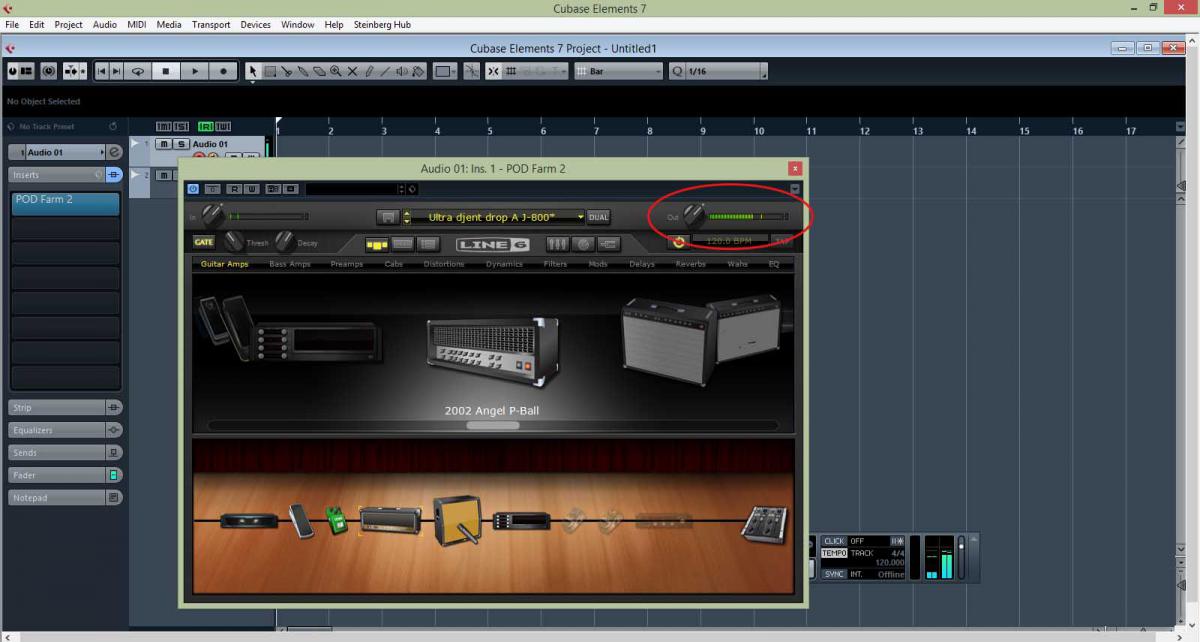Click the preset save disk icon

click(x=388, y=217)
